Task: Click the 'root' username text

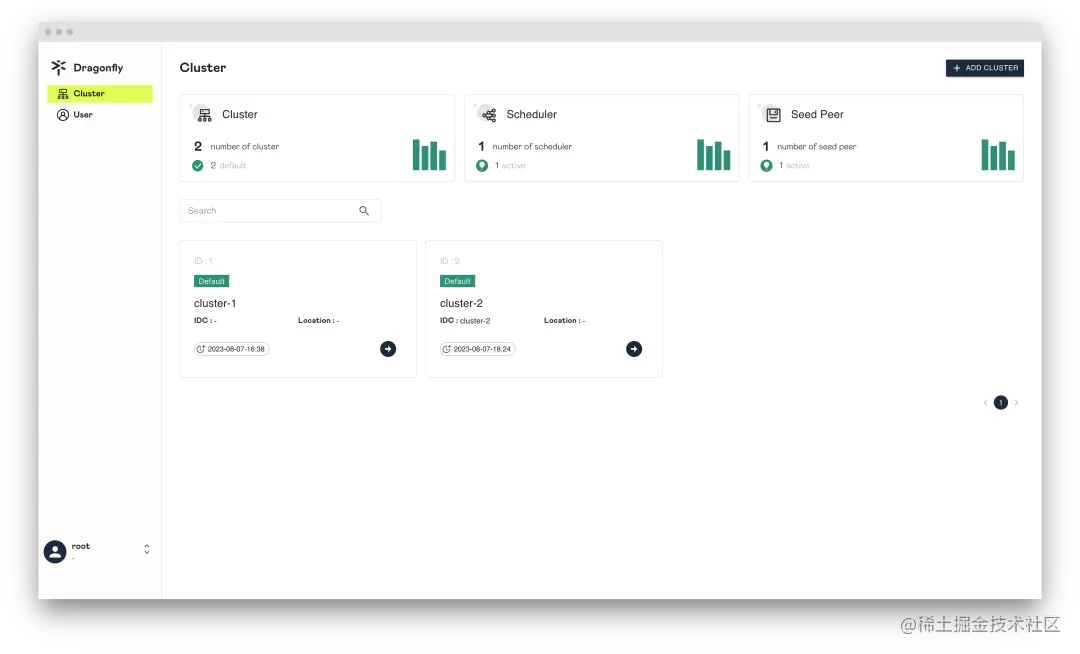Action: tap(81, 547)
